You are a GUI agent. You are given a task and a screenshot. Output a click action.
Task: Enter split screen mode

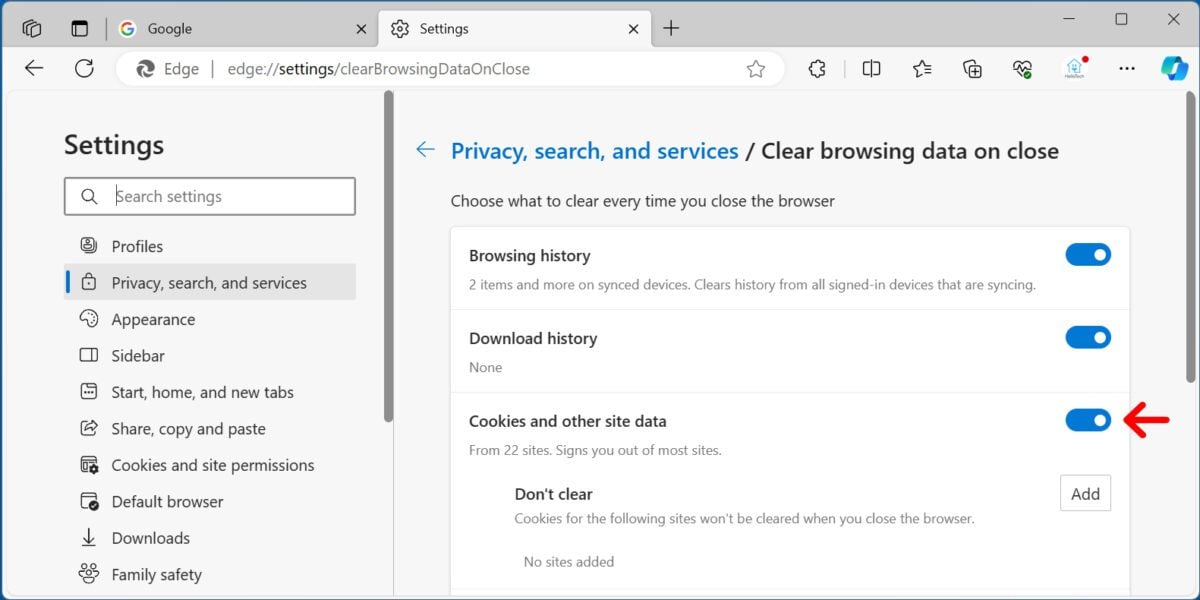tap(870, 68)
